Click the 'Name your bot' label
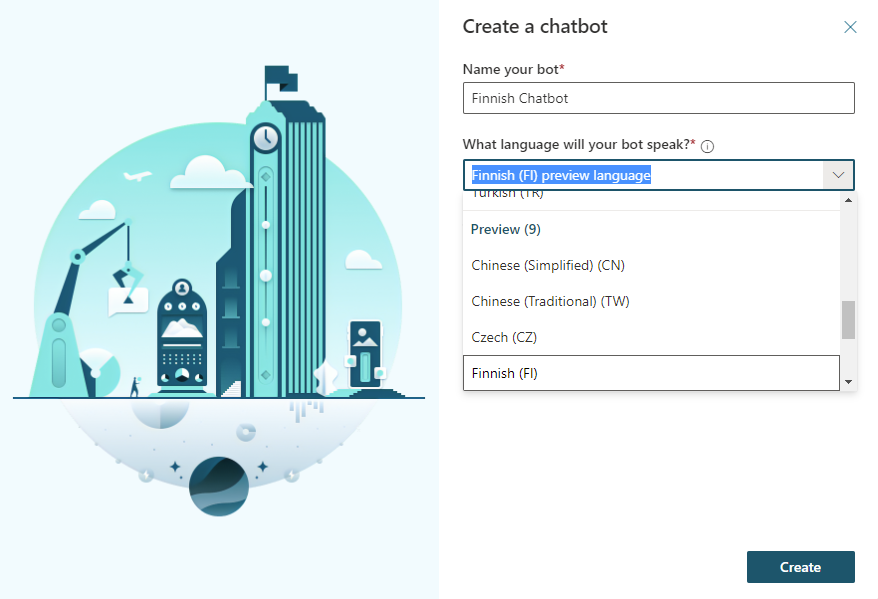This screenshot has height=599, width=878. coord(513,69)
